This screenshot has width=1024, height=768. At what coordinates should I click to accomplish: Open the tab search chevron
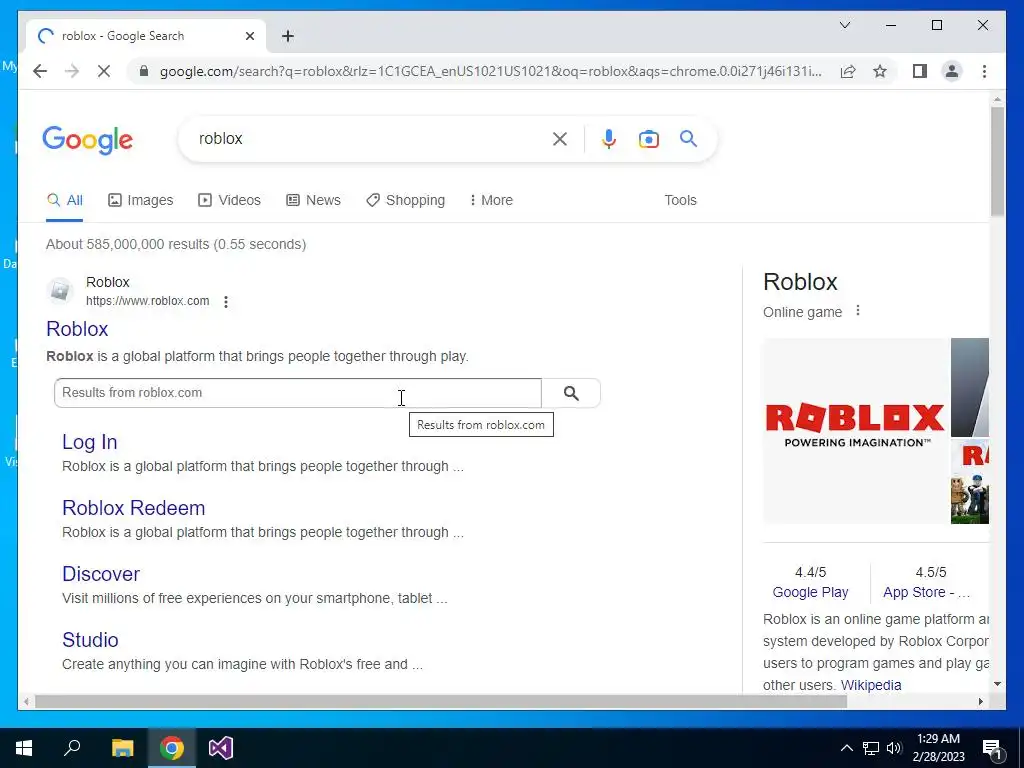(x=844, y=25)
